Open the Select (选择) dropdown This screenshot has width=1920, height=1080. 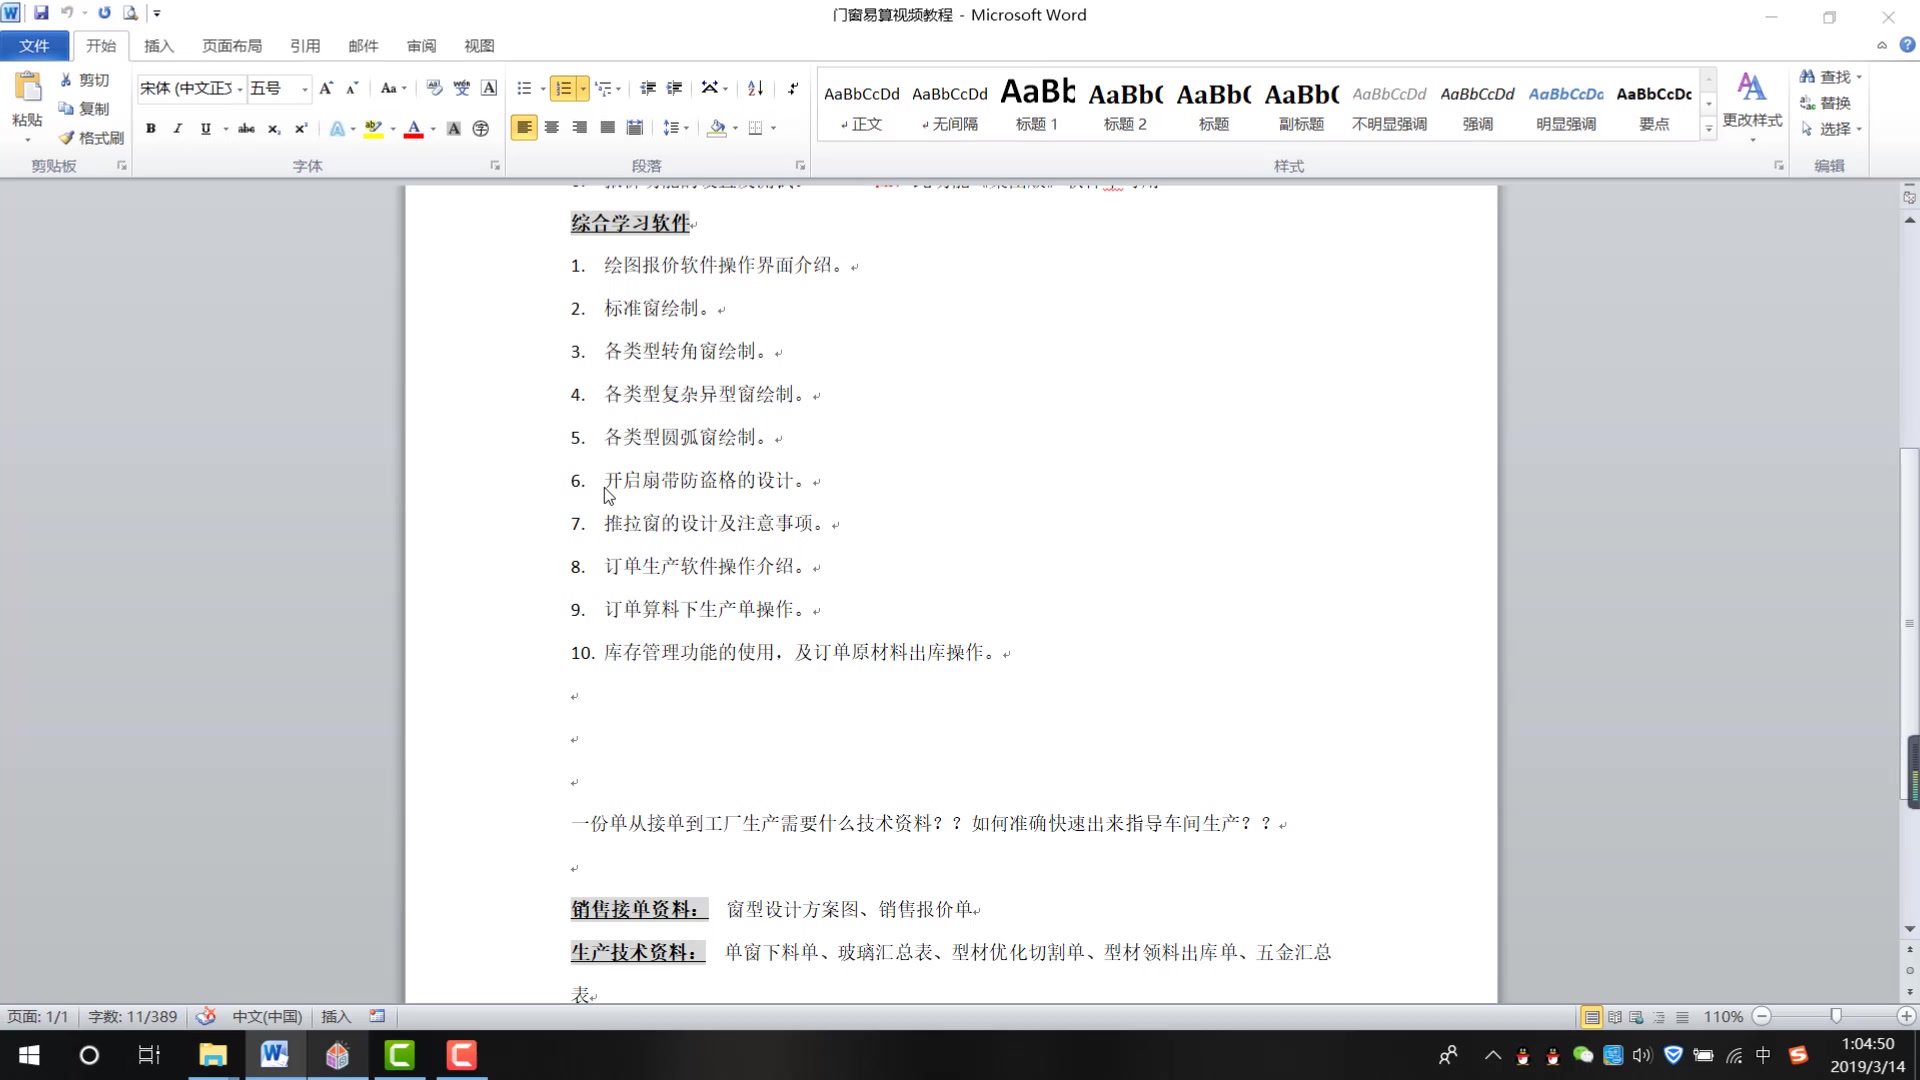[1831, 129]
